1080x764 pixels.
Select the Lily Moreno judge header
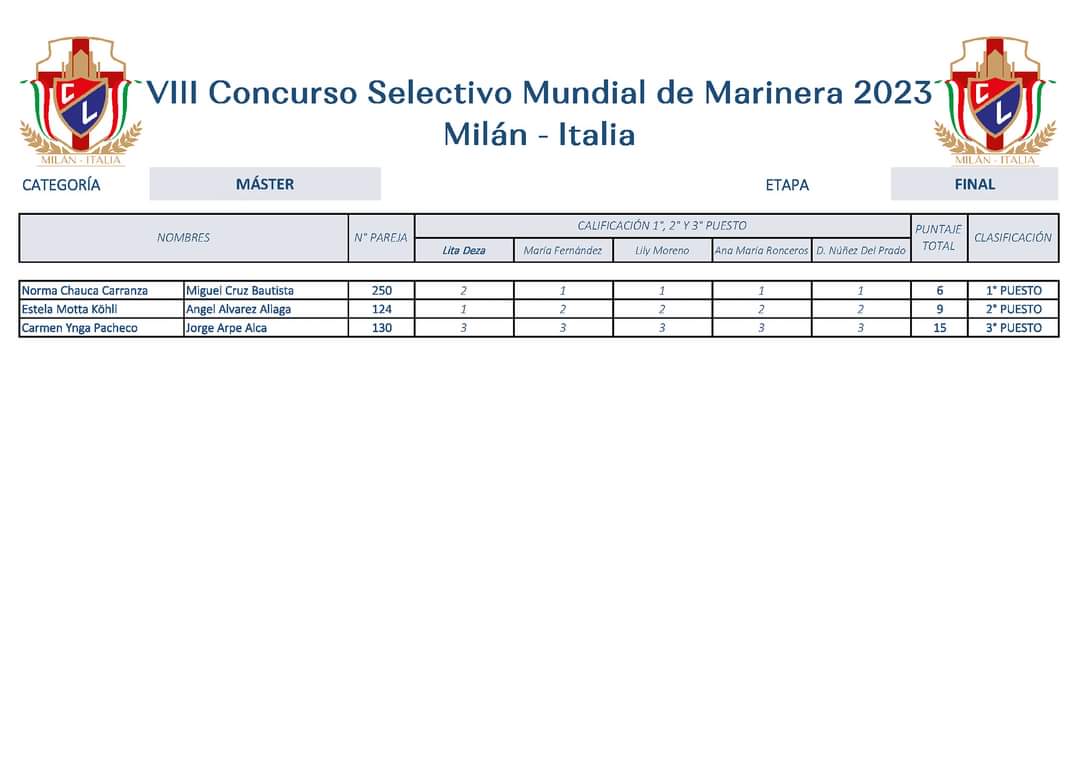(662, 250)
